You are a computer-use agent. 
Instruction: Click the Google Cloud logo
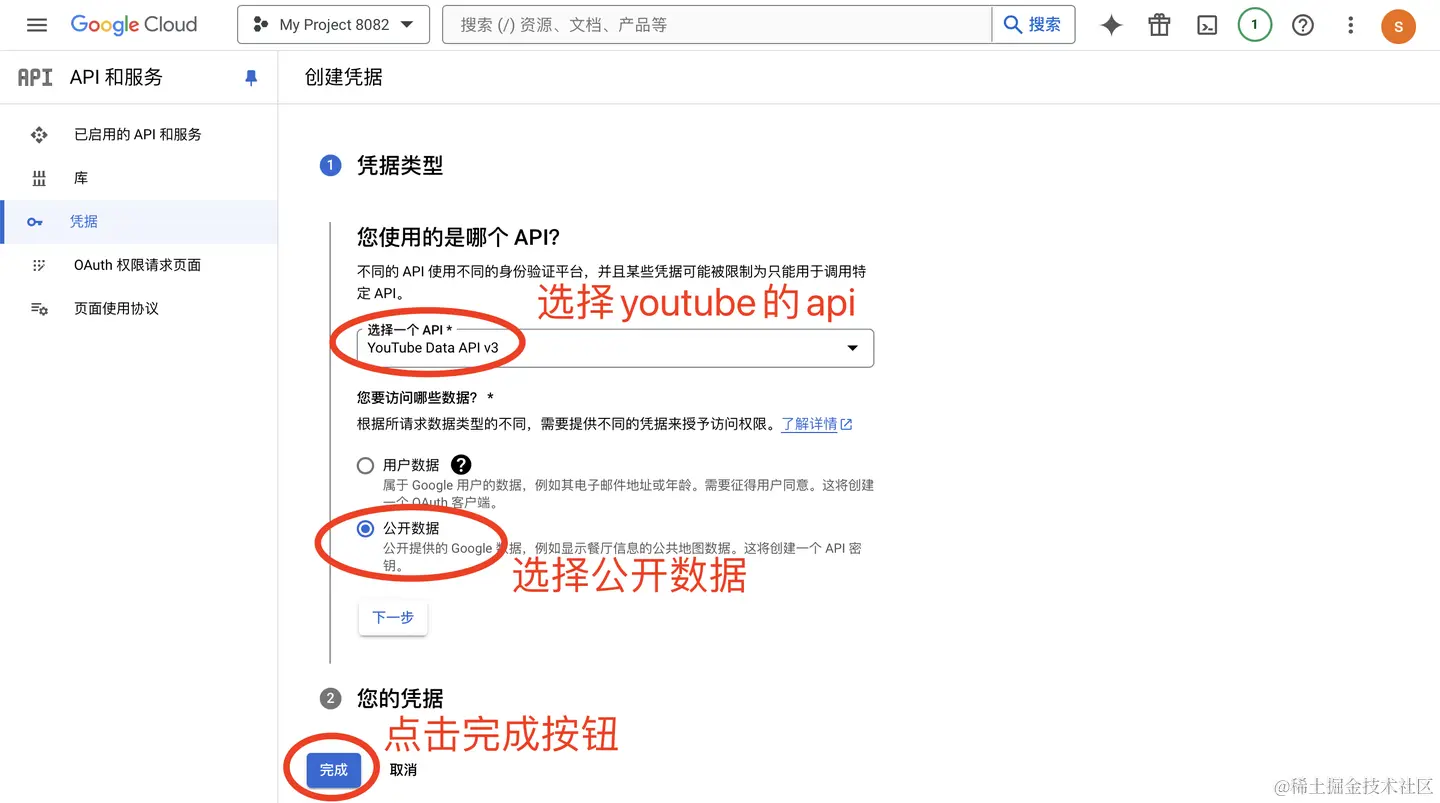[134, 25]
